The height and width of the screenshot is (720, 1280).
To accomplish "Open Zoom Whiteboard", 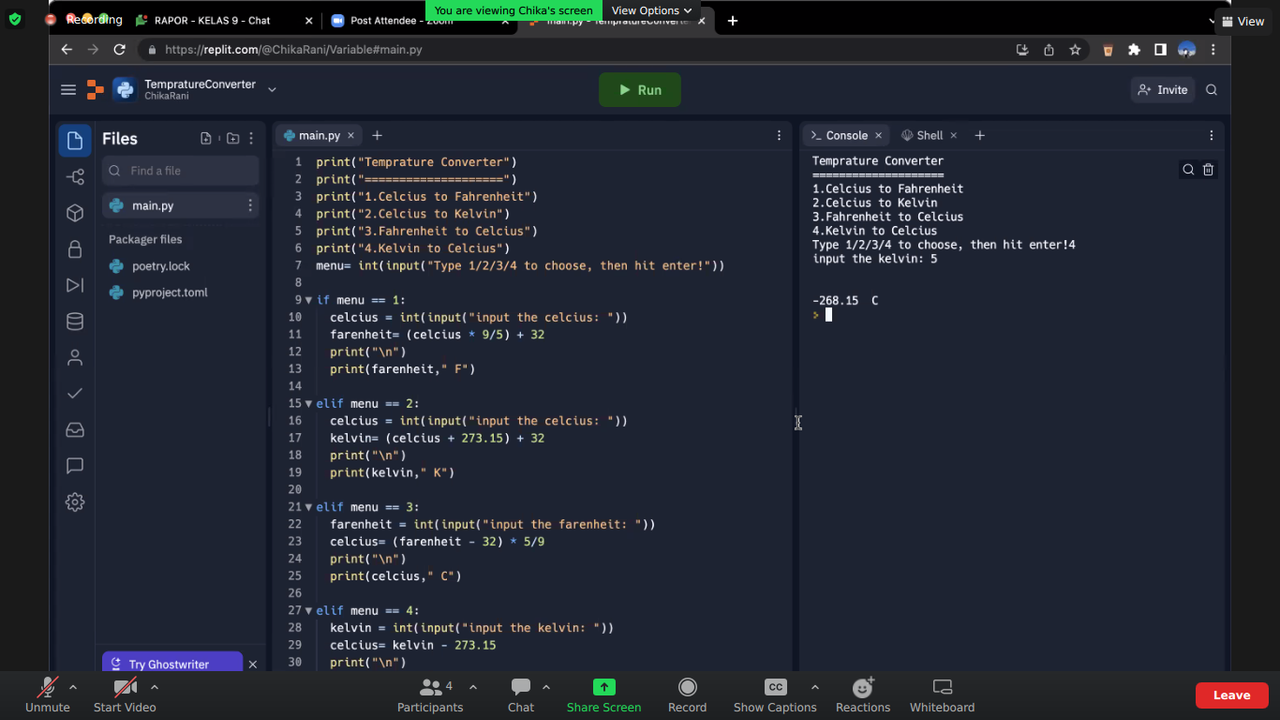I will (942, 694).
